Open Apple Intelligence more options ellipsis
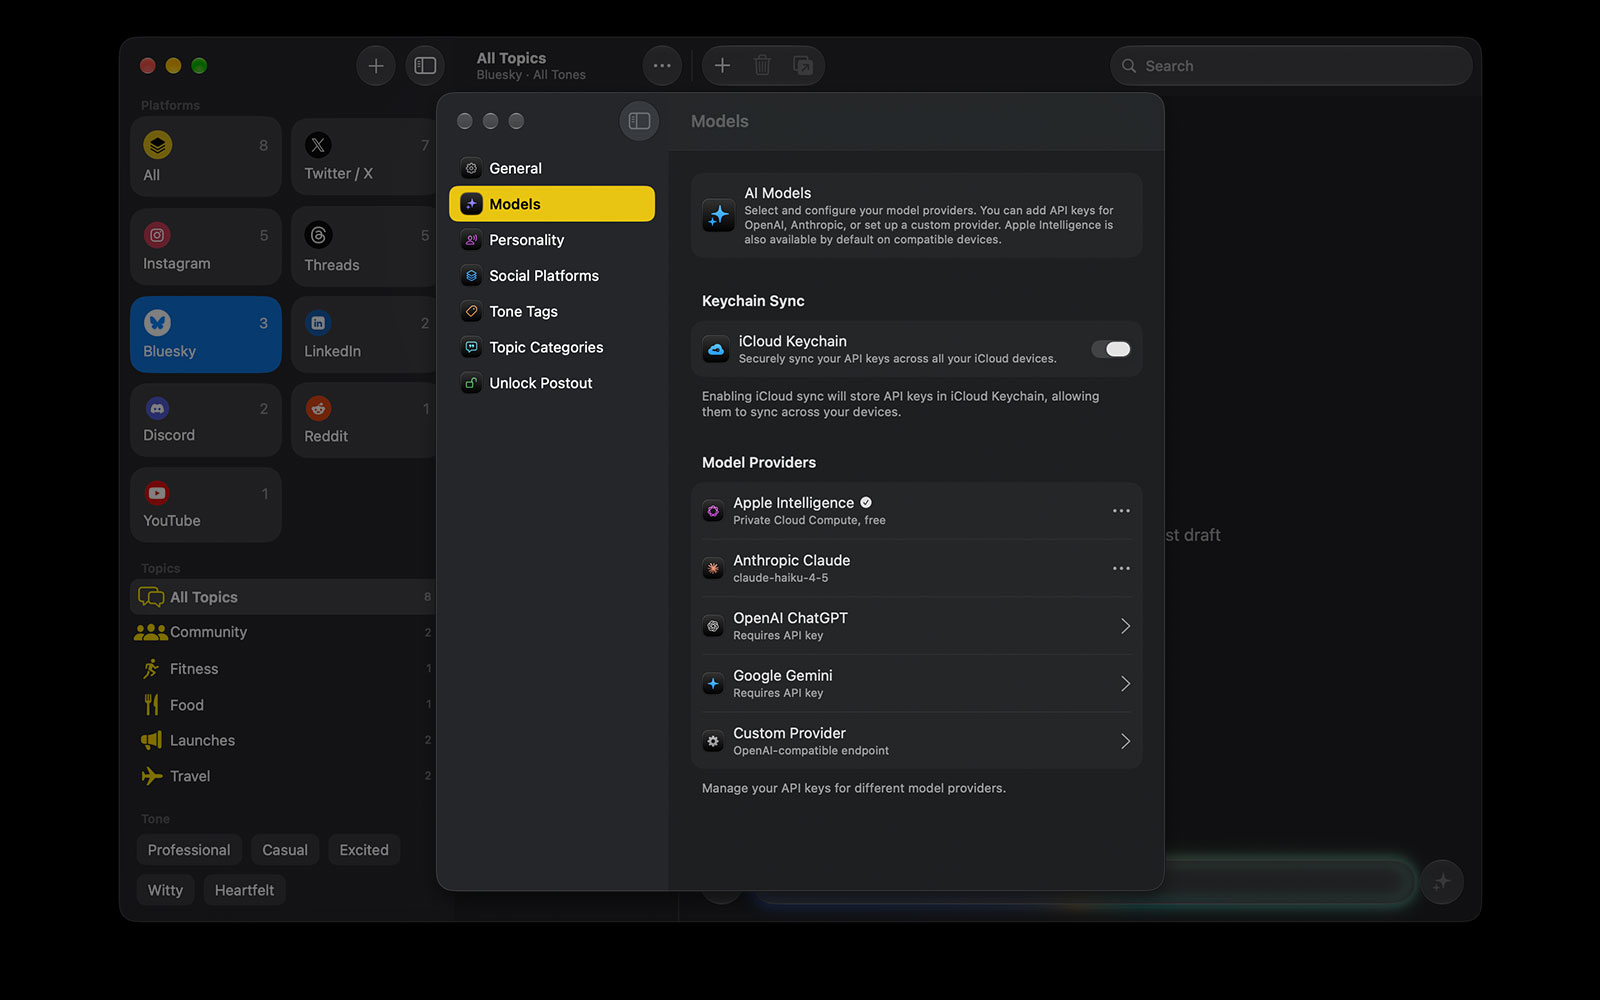The height and width of the screenshot is (1000, 1600). pyautogui.click(x=1121, y=511)
